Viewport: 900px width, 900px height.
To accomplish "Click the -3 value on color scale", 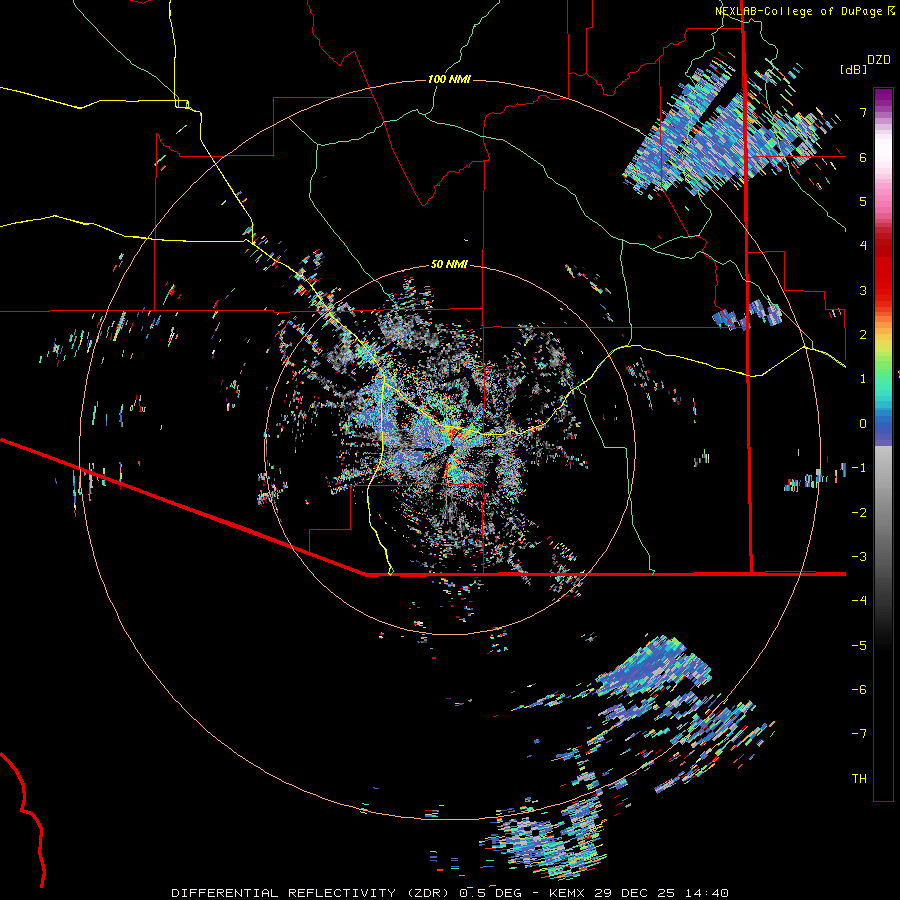I will (x=859, y=557).
